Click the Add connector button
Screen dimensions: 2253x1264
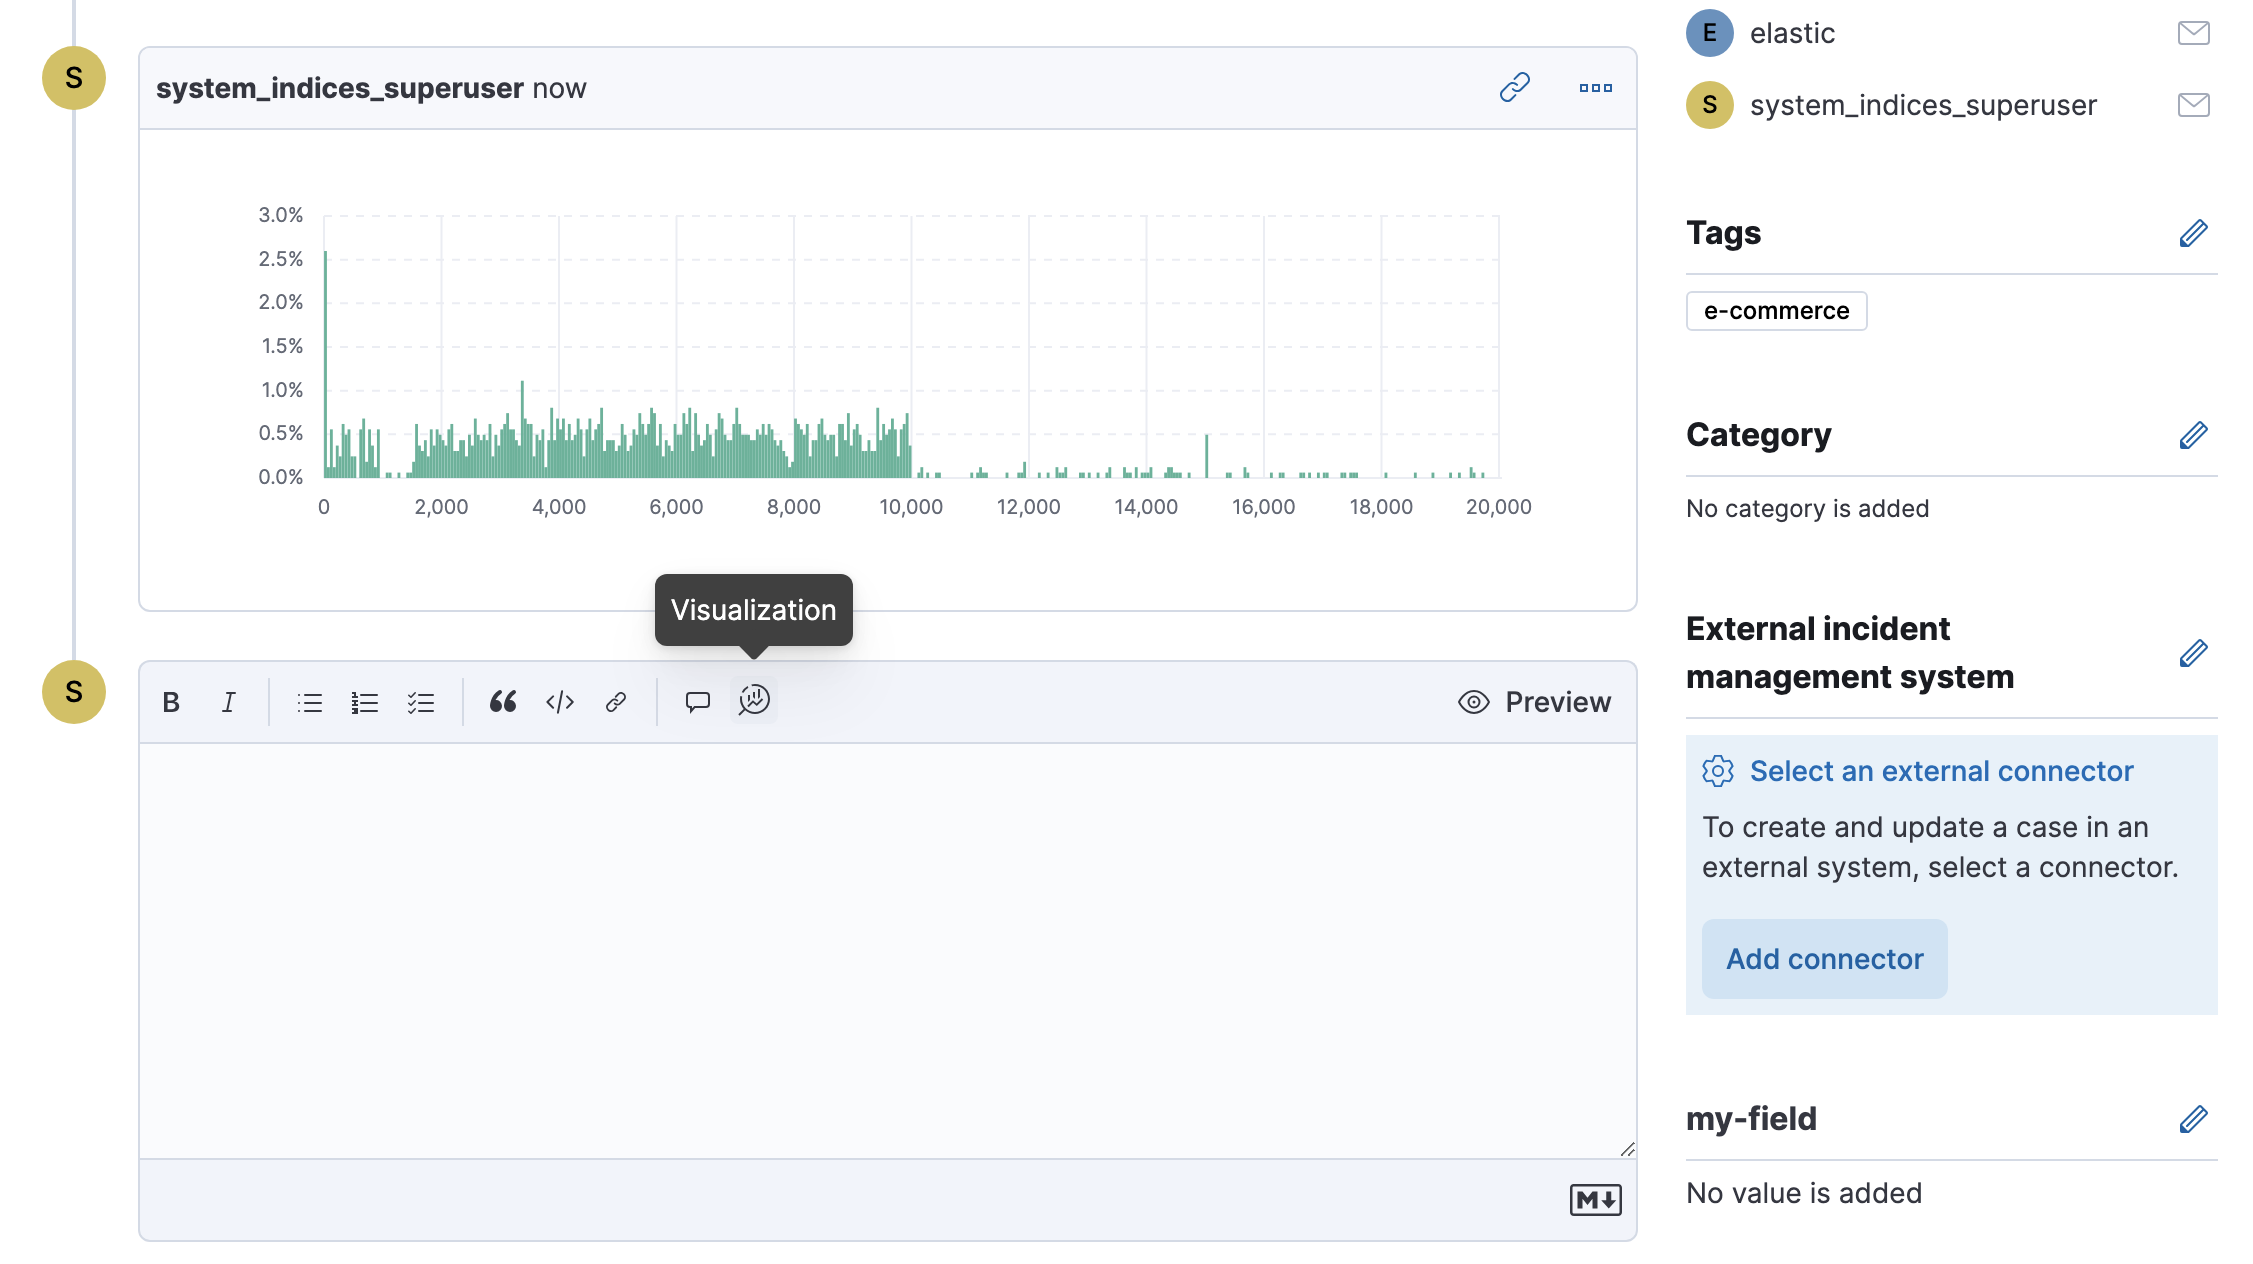(x=1823, y=958)
